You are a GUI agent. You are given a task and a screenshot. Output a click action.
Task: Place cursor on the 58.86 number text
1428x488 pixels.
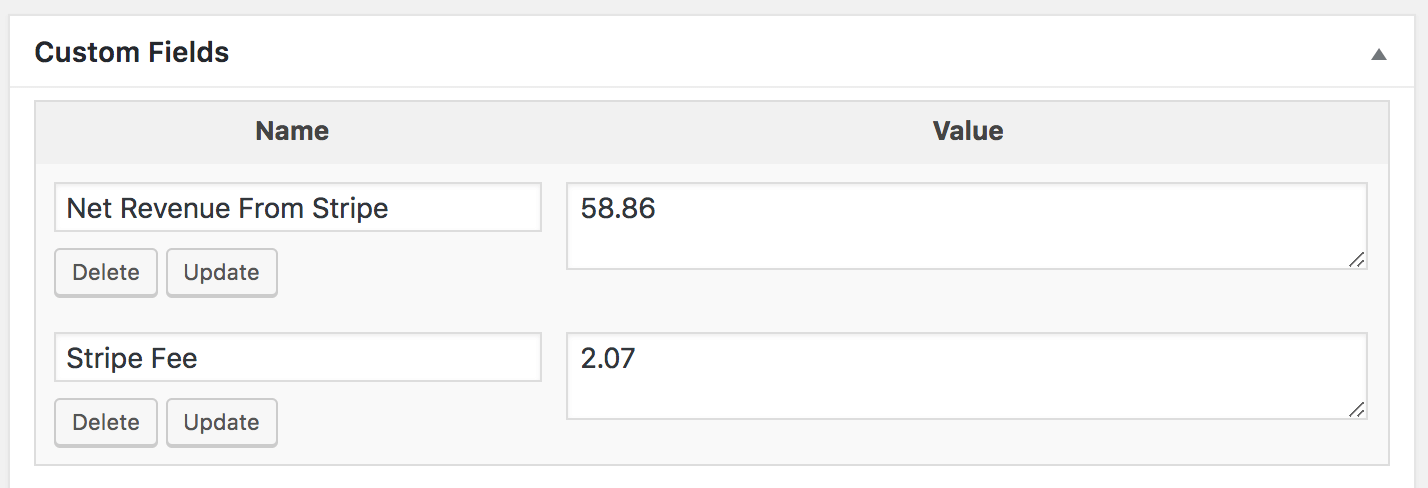pyautogui.click(x=618, y=209)
